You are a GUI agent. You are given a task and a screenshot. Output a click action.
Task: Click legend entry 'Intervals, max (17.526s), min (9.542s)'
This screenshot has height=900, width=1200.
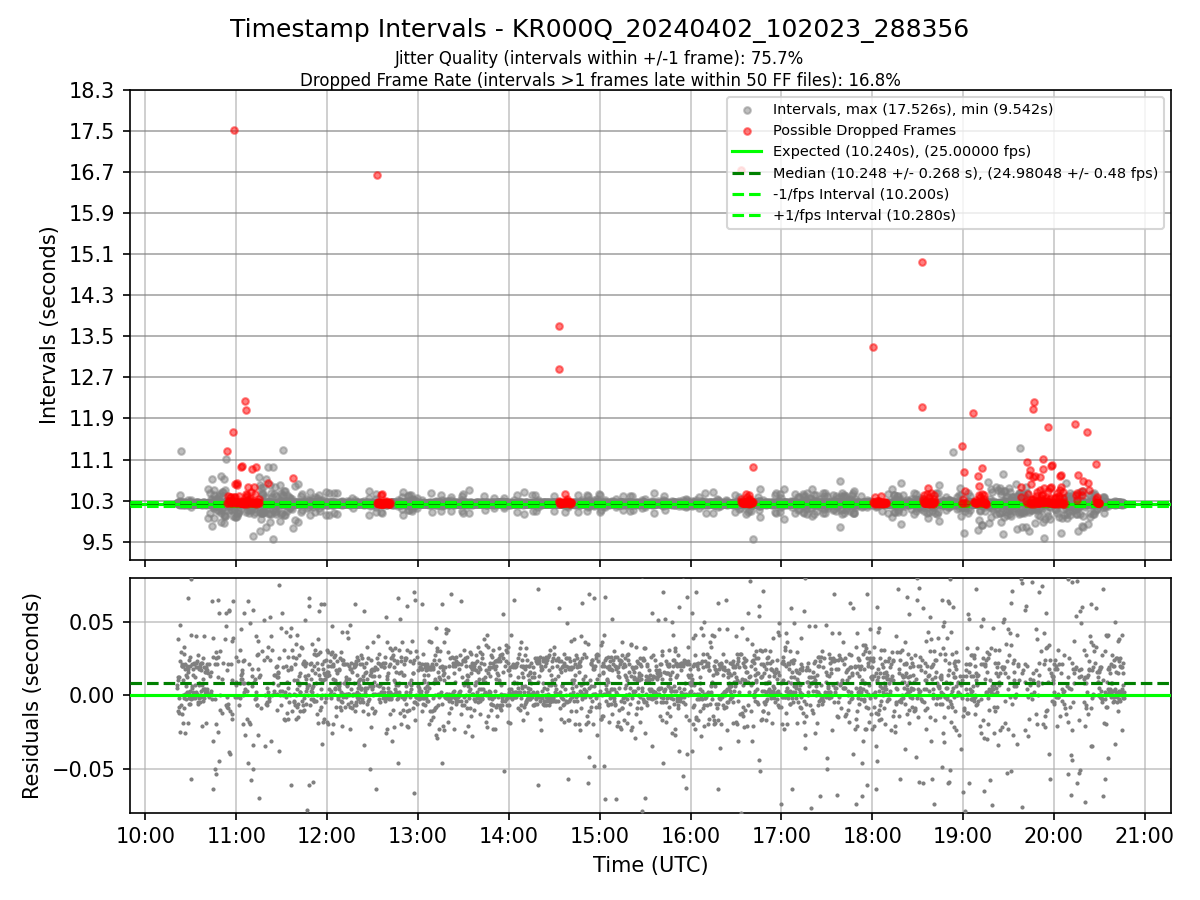click(913, 109)
